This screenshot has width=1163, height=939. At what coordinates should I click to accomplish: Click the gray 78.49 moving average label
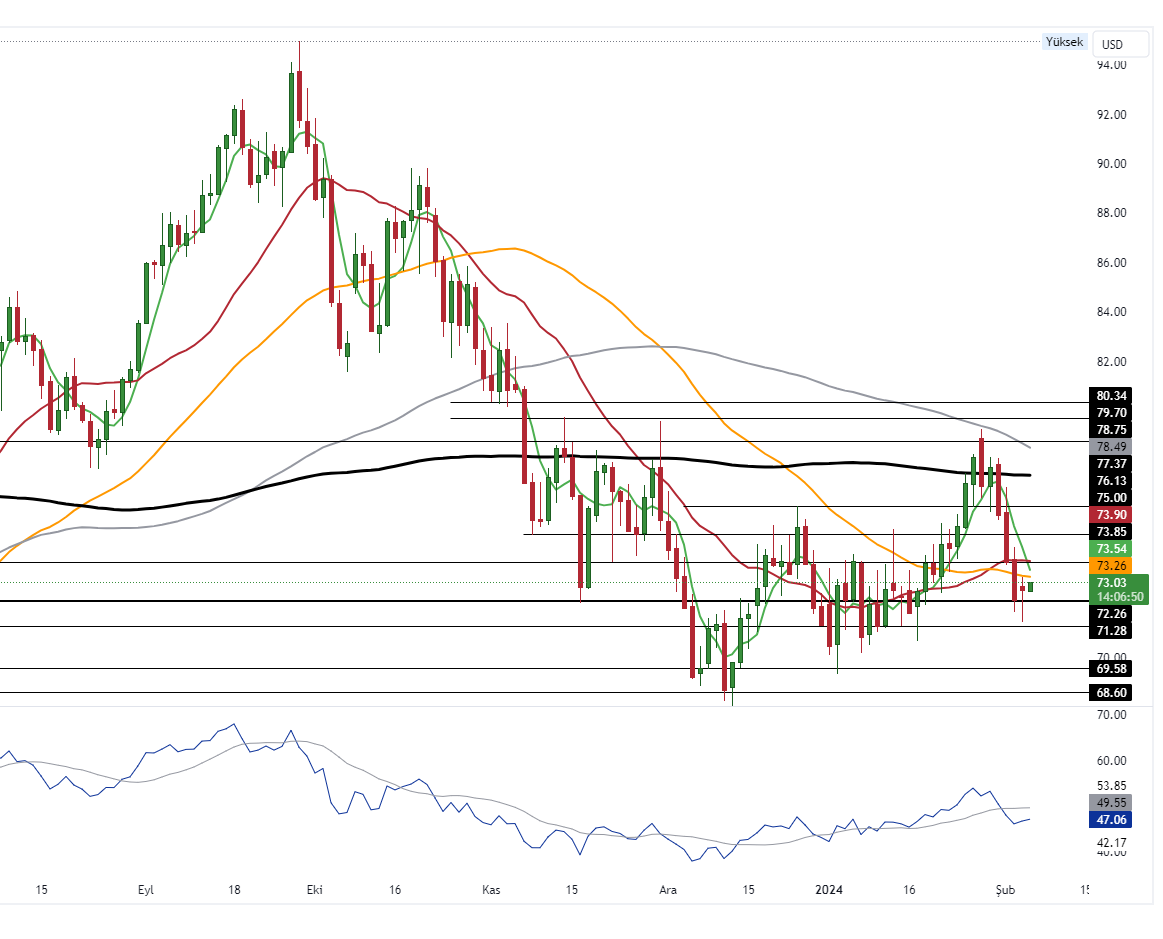point(1112,447)
